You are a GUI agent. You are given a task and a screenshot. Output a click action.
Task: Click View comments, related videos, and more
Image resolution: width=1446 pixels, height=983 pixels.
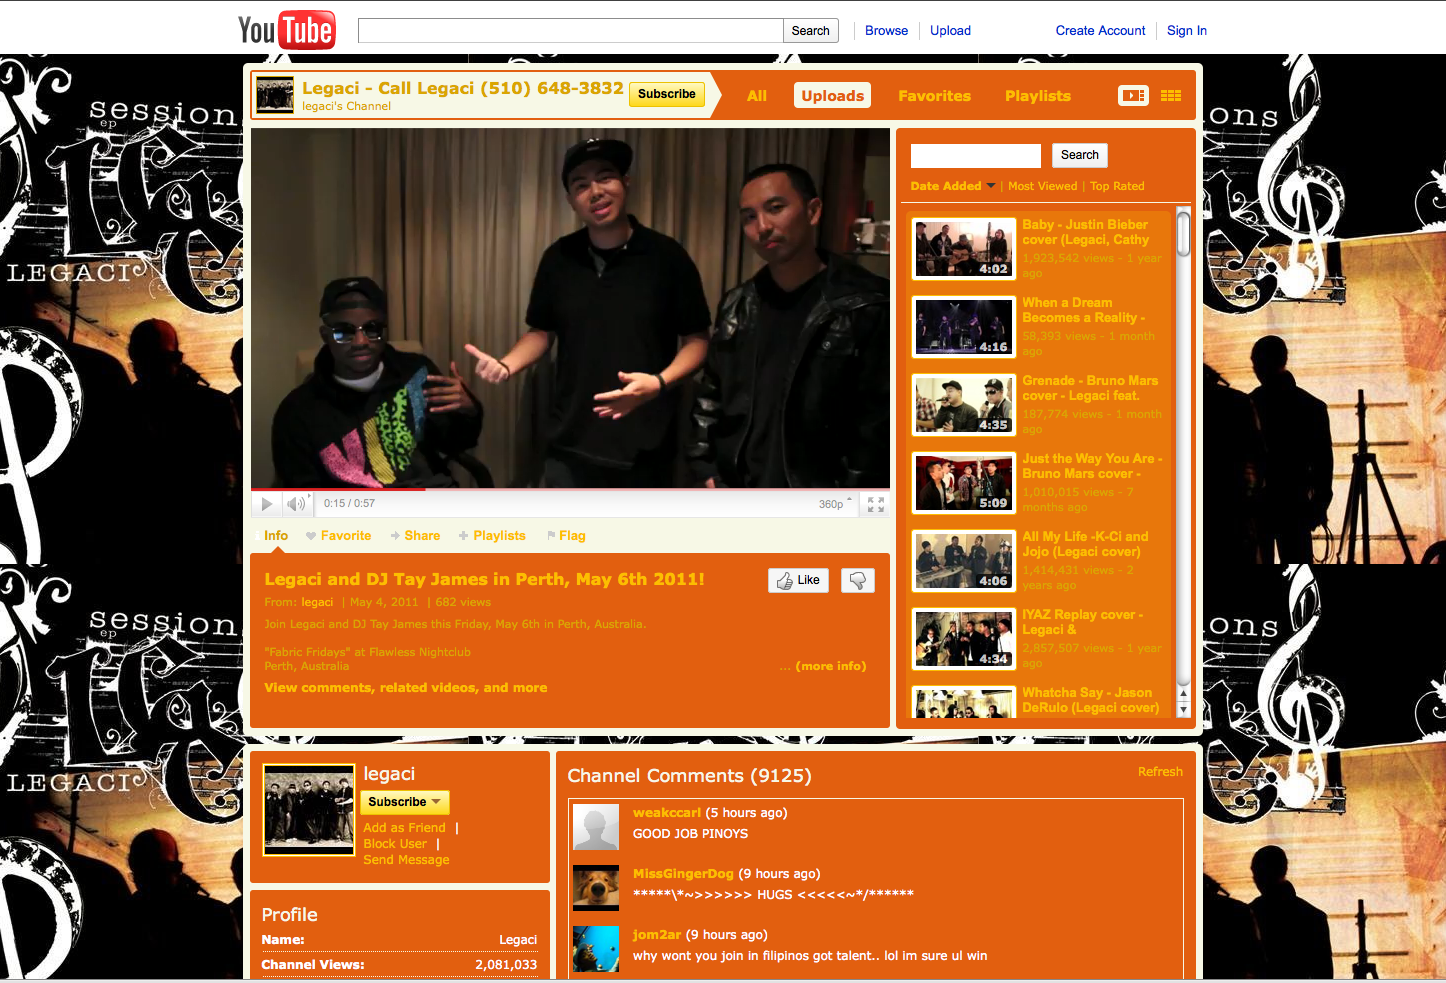(405, 688)
